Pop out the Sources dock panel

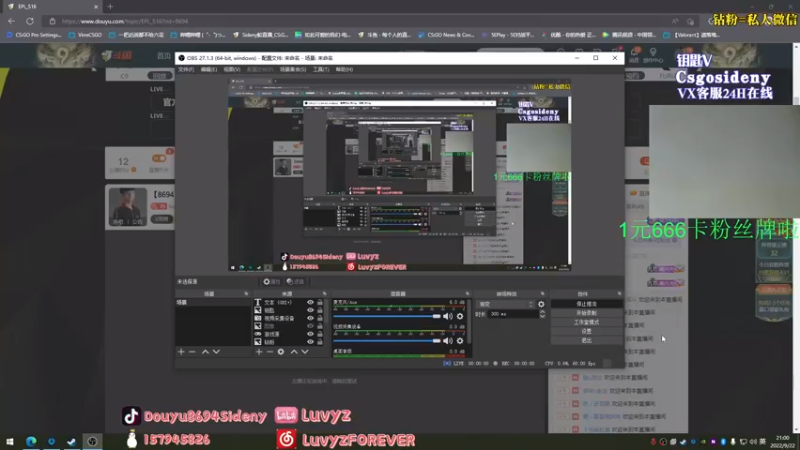coord(324,294)
